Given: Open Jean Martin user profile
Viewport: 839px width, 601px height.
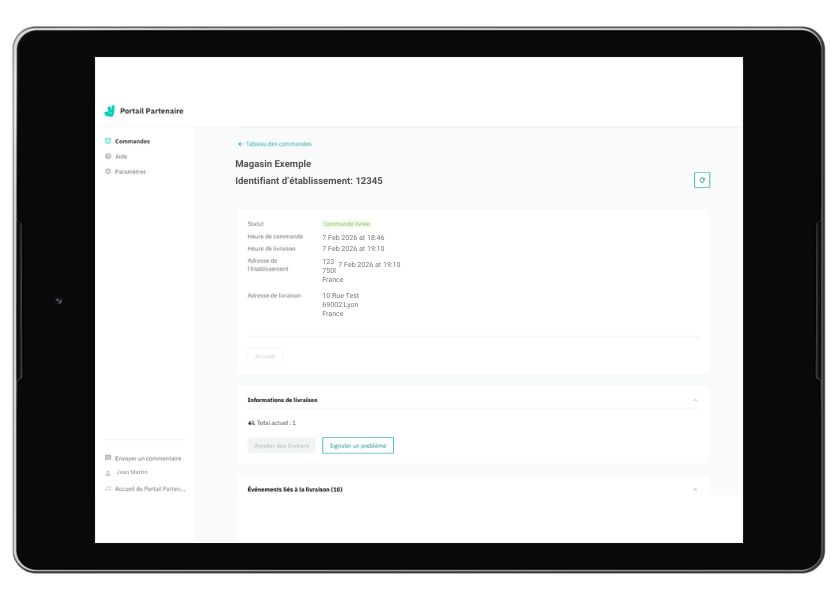Looking at the screenshot, I should [132, 473].
